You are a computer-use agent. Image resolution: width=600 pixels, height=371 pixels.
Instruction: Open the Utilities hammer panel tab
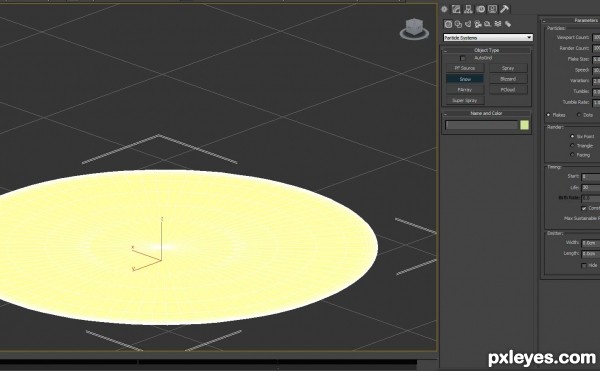pyautogui.click(x=505, y=9)
